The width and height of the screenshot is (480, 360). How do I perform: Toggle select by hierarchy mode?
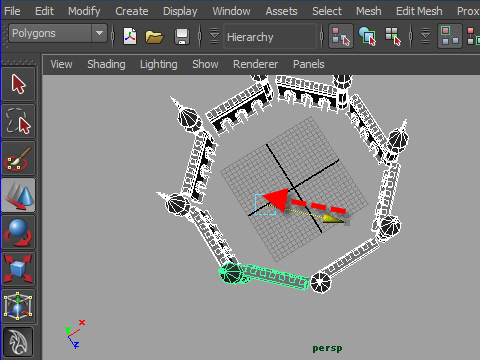[341, 36]
